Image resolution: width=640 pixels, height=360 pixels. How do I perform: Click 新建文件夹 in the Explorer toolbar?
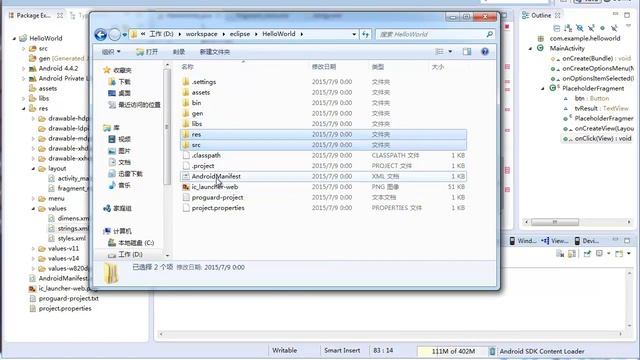tap(215, 52)
